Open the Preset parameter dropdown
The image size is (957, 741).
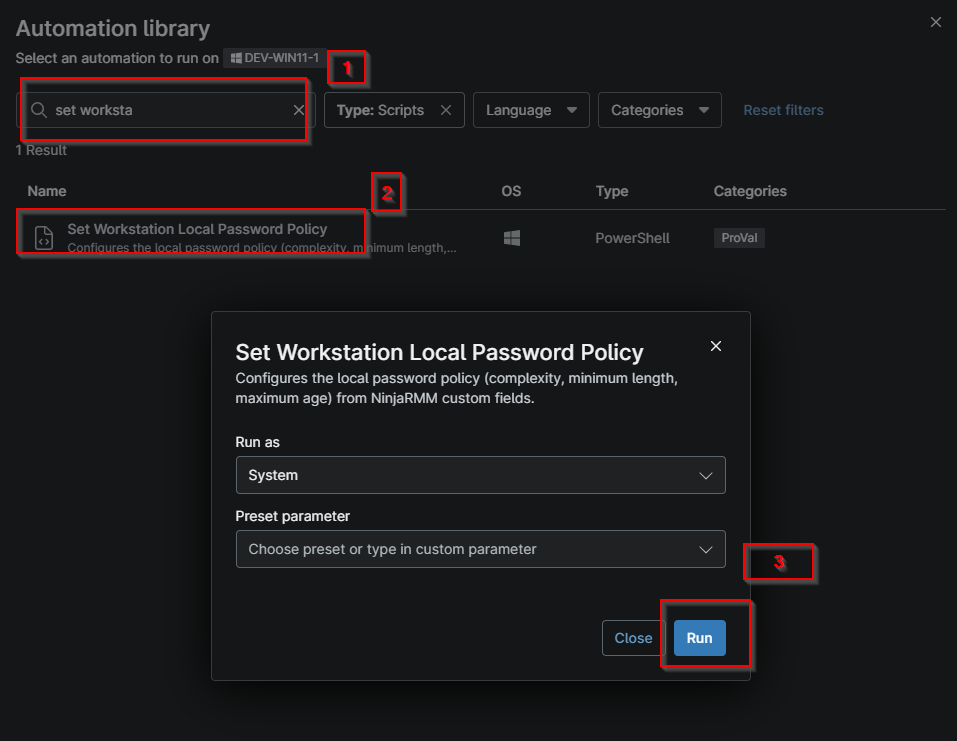tap(480, 549)
